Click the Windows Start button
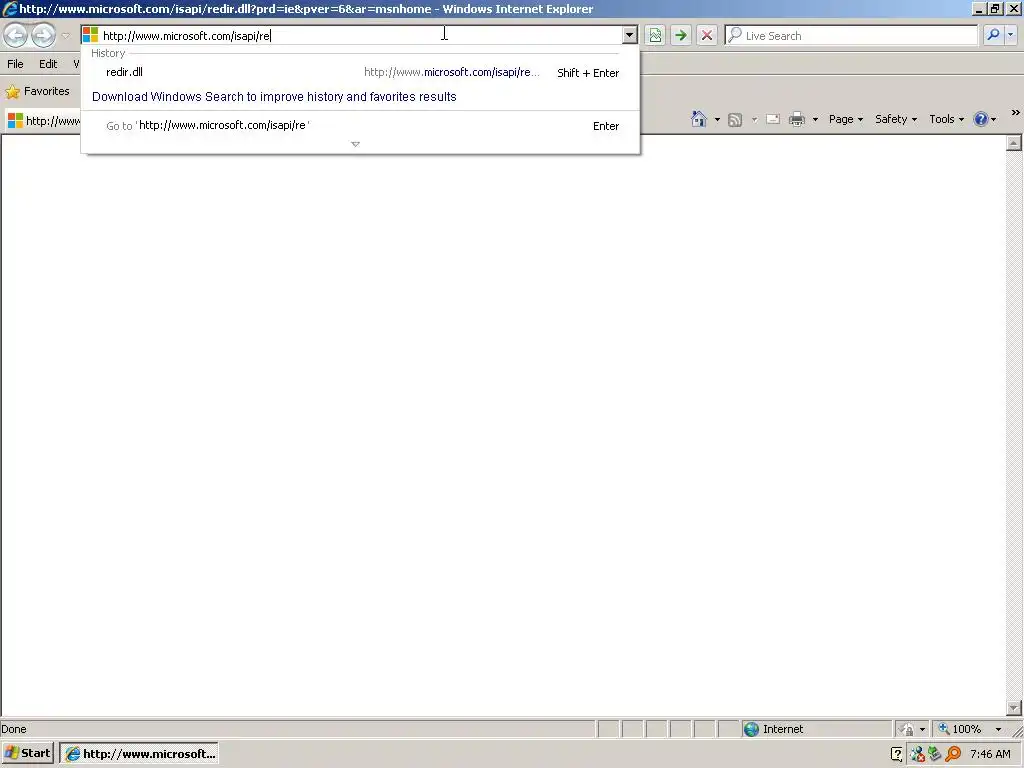The height and width of the screenshot is (768, 1024). coord(28,753)
